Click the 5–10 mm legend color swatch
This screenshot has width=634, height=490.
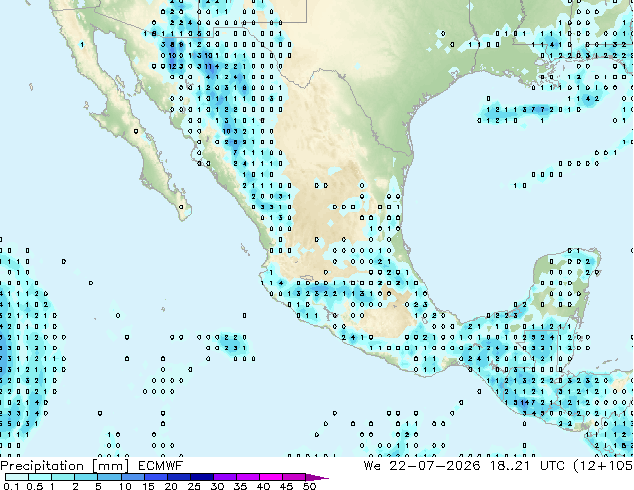point(110,477)
